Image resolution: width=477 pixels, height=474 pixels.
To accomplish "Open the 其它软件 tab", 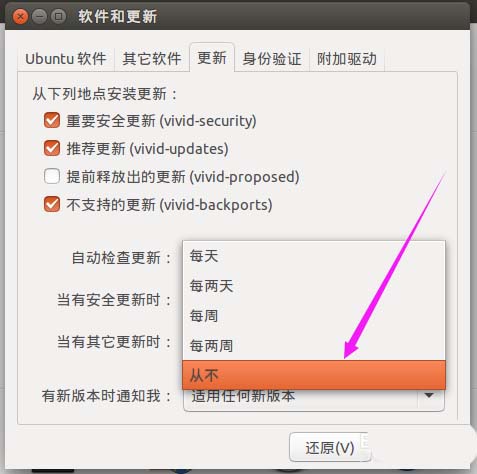I will 152,59.
